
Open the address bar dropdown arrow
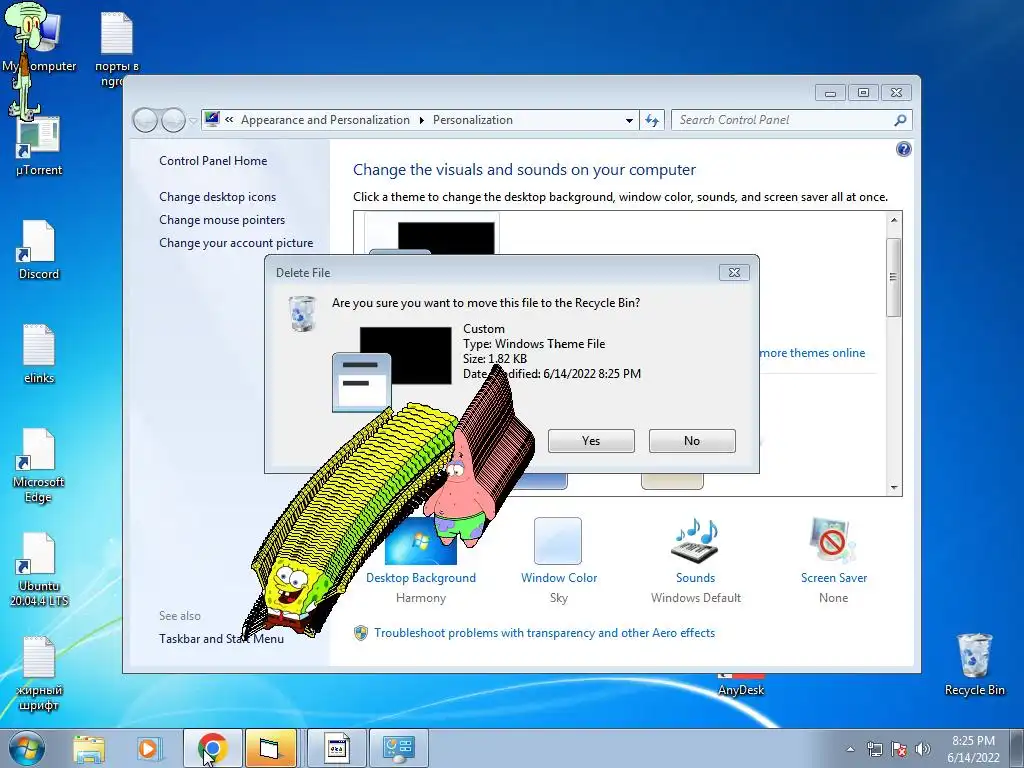click(629, 120)
